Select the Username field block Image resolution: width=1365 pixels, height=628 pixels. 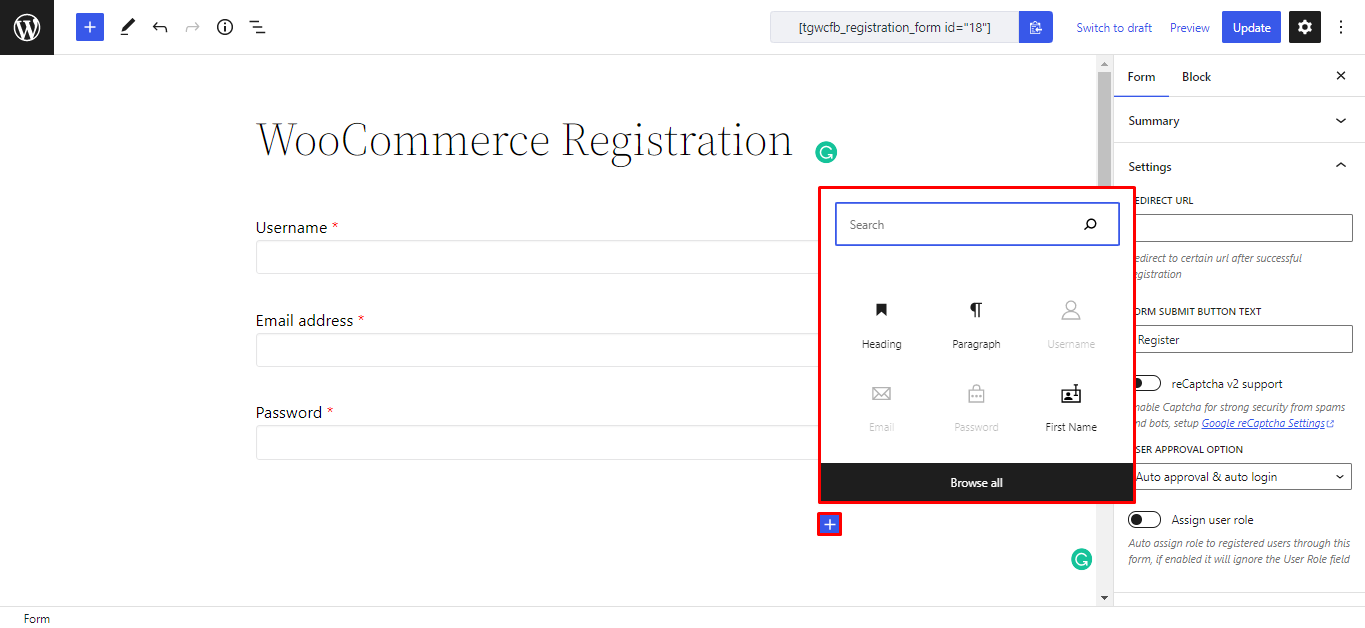[x=1070, y=320]
